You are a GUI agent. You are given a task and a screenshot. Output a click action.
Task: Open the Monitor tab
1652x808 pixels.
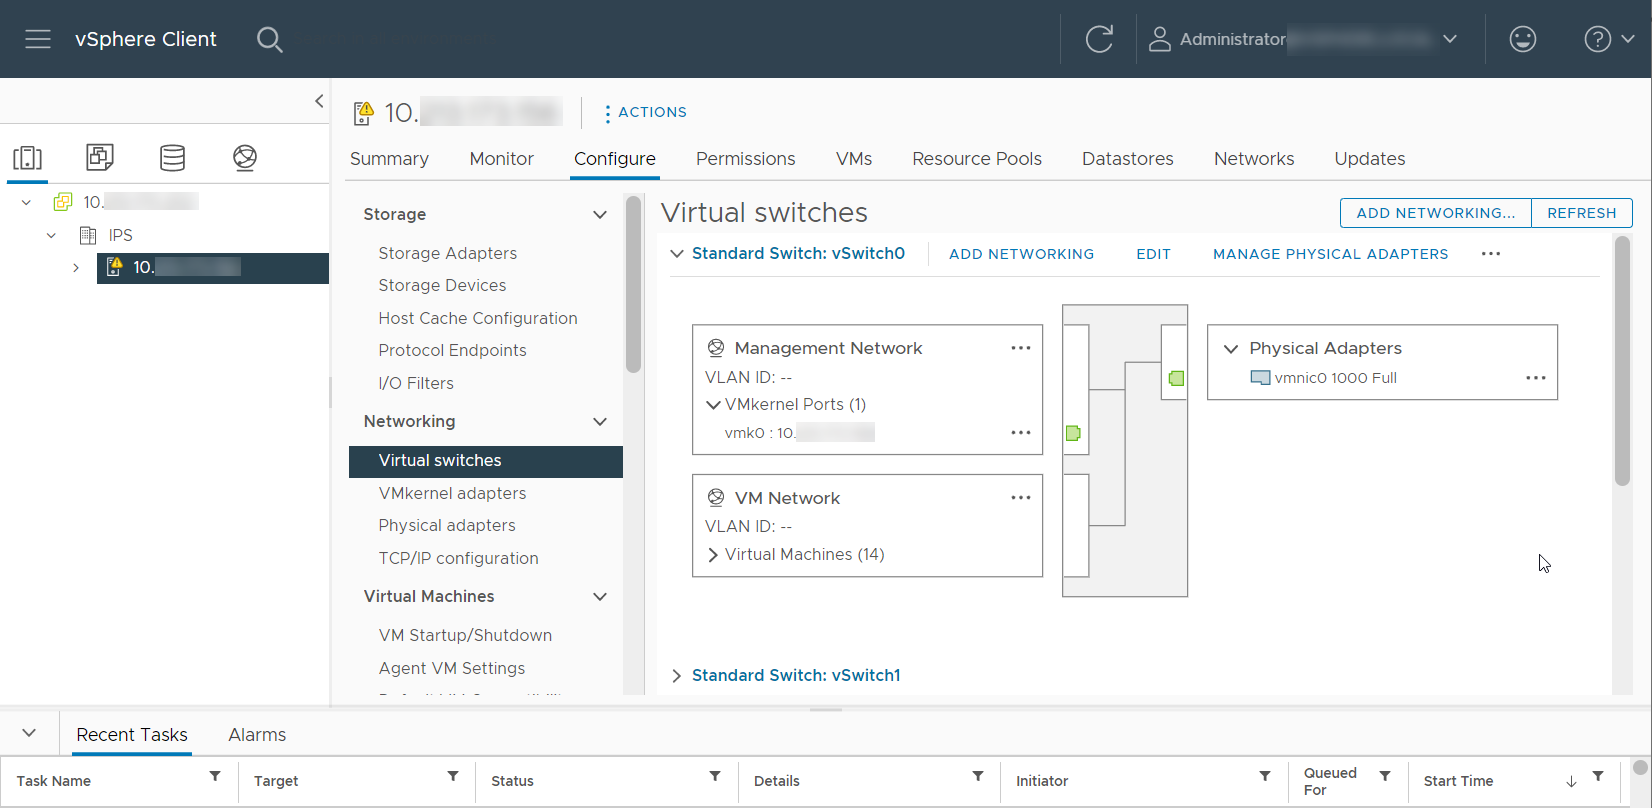502,159
